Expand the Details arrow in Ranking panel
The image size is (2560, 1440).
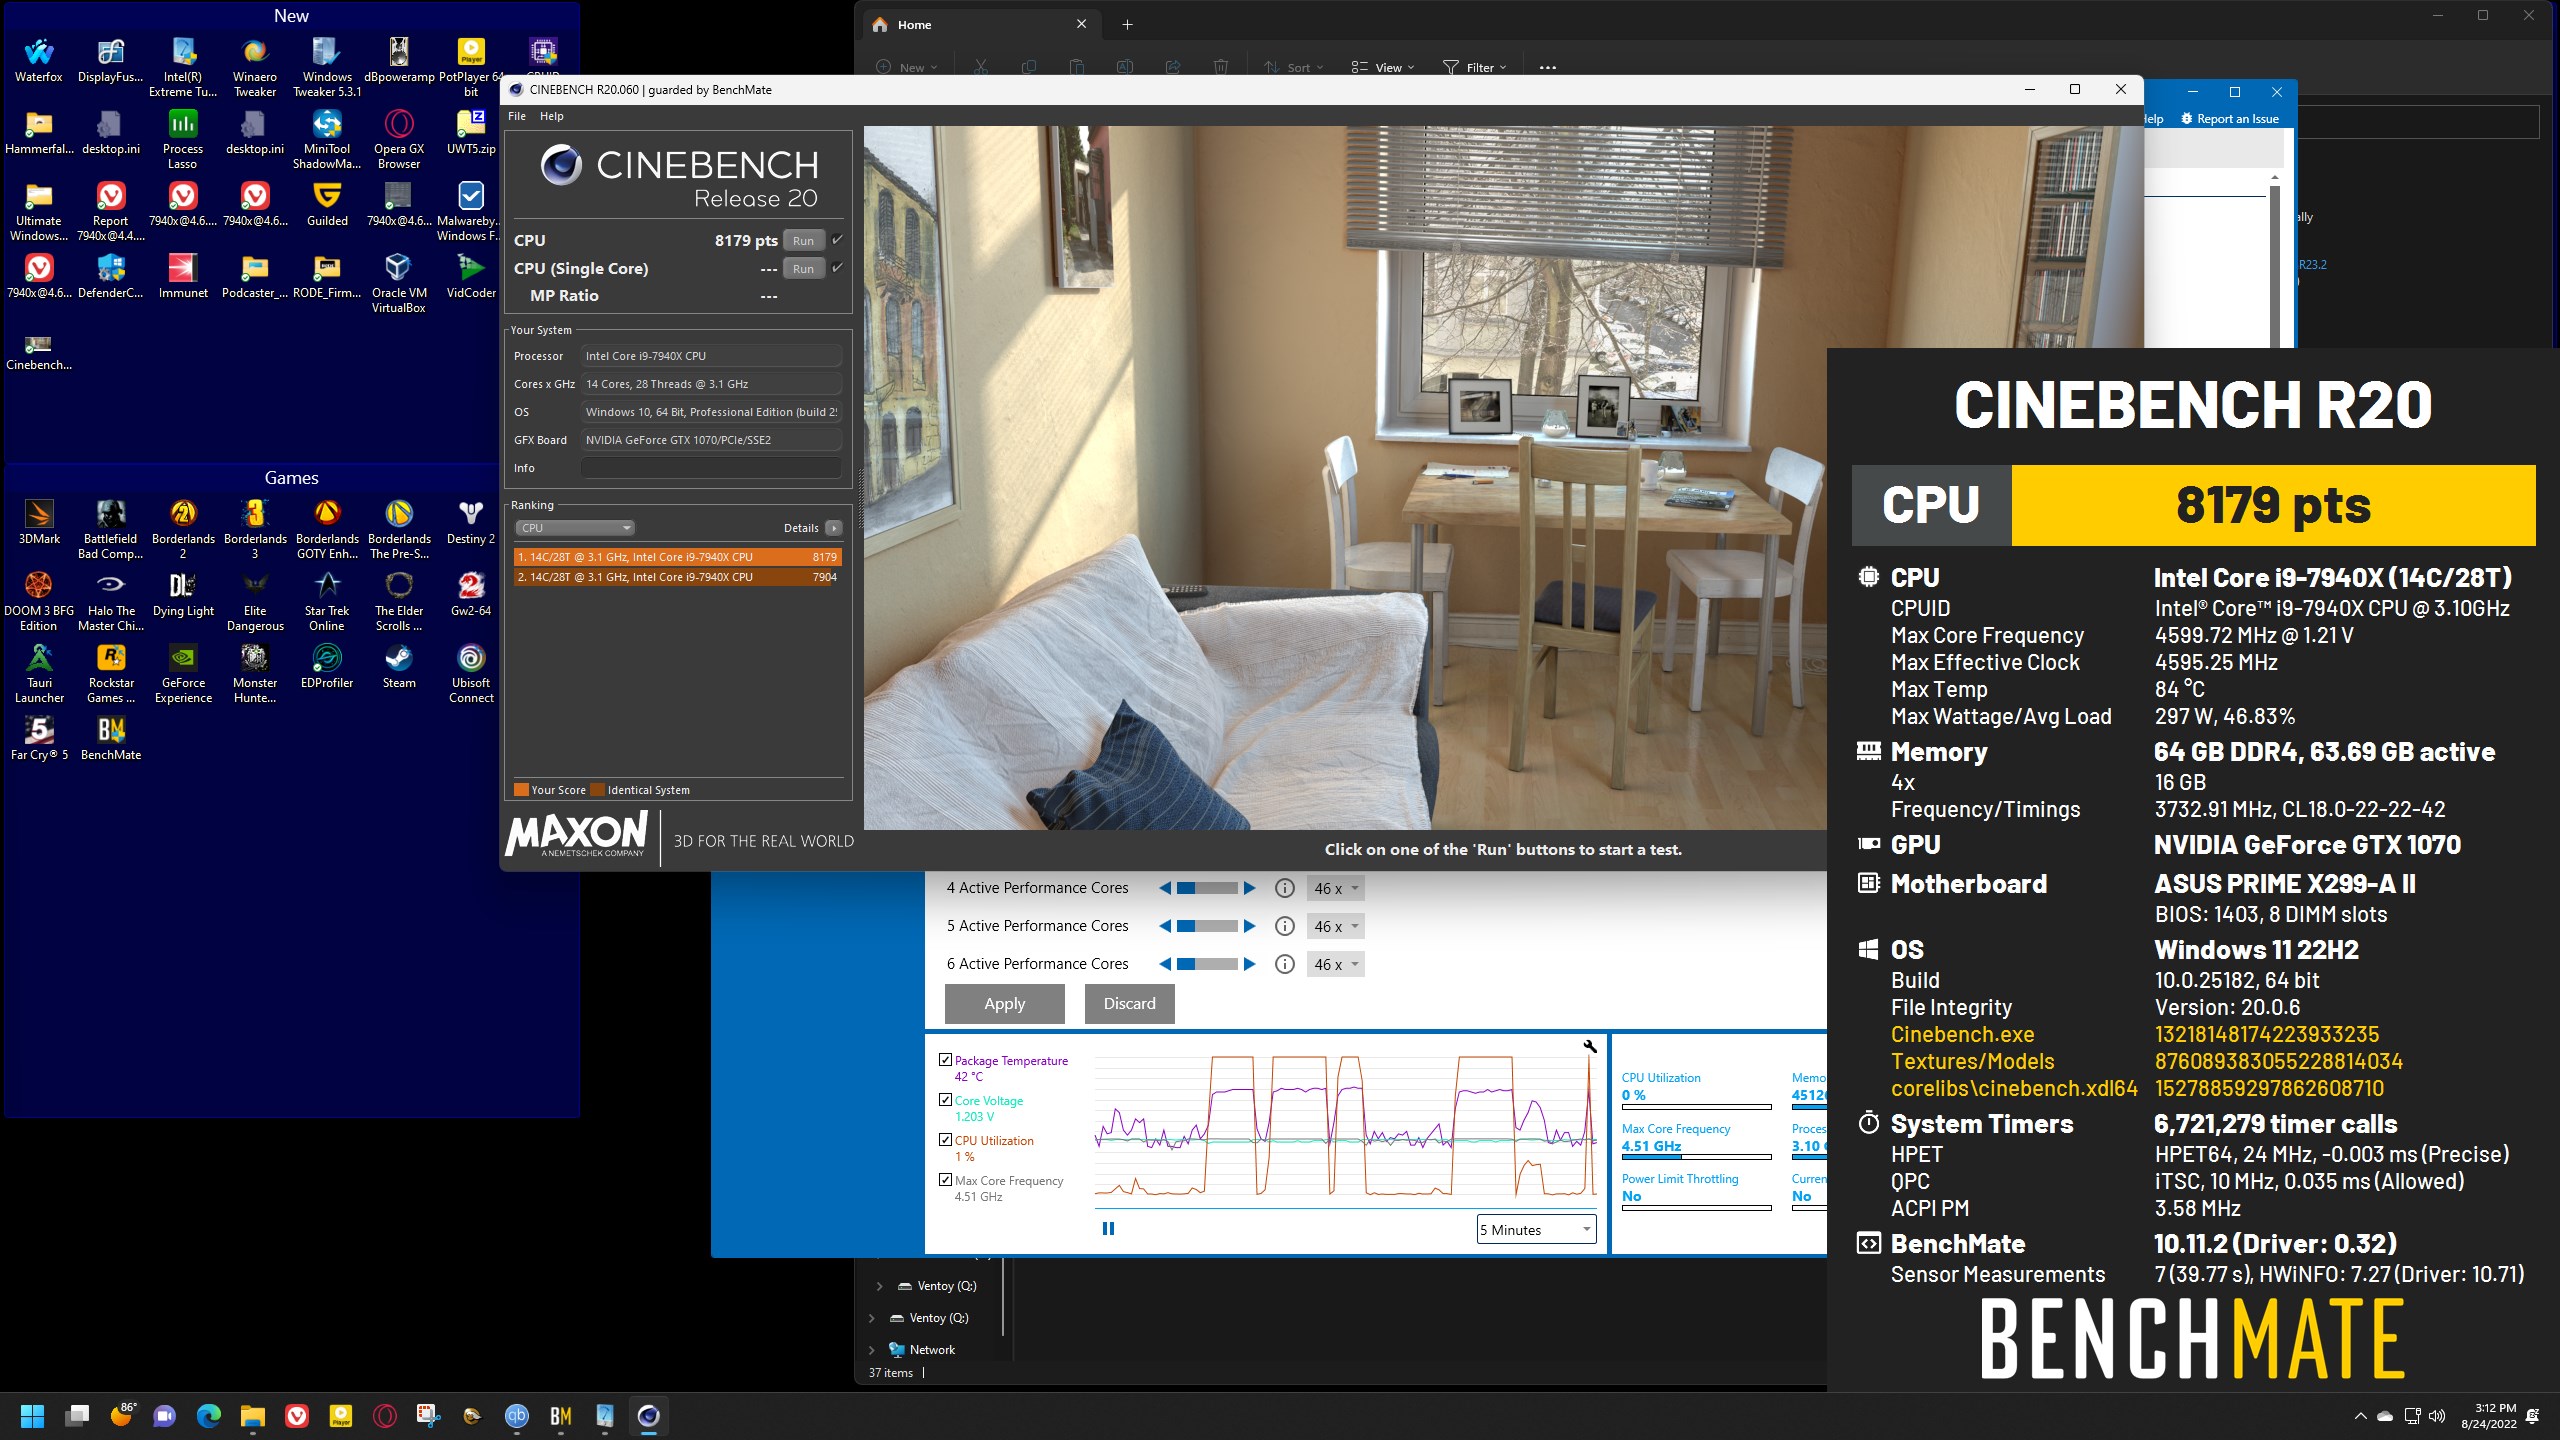tap(834, 528)
